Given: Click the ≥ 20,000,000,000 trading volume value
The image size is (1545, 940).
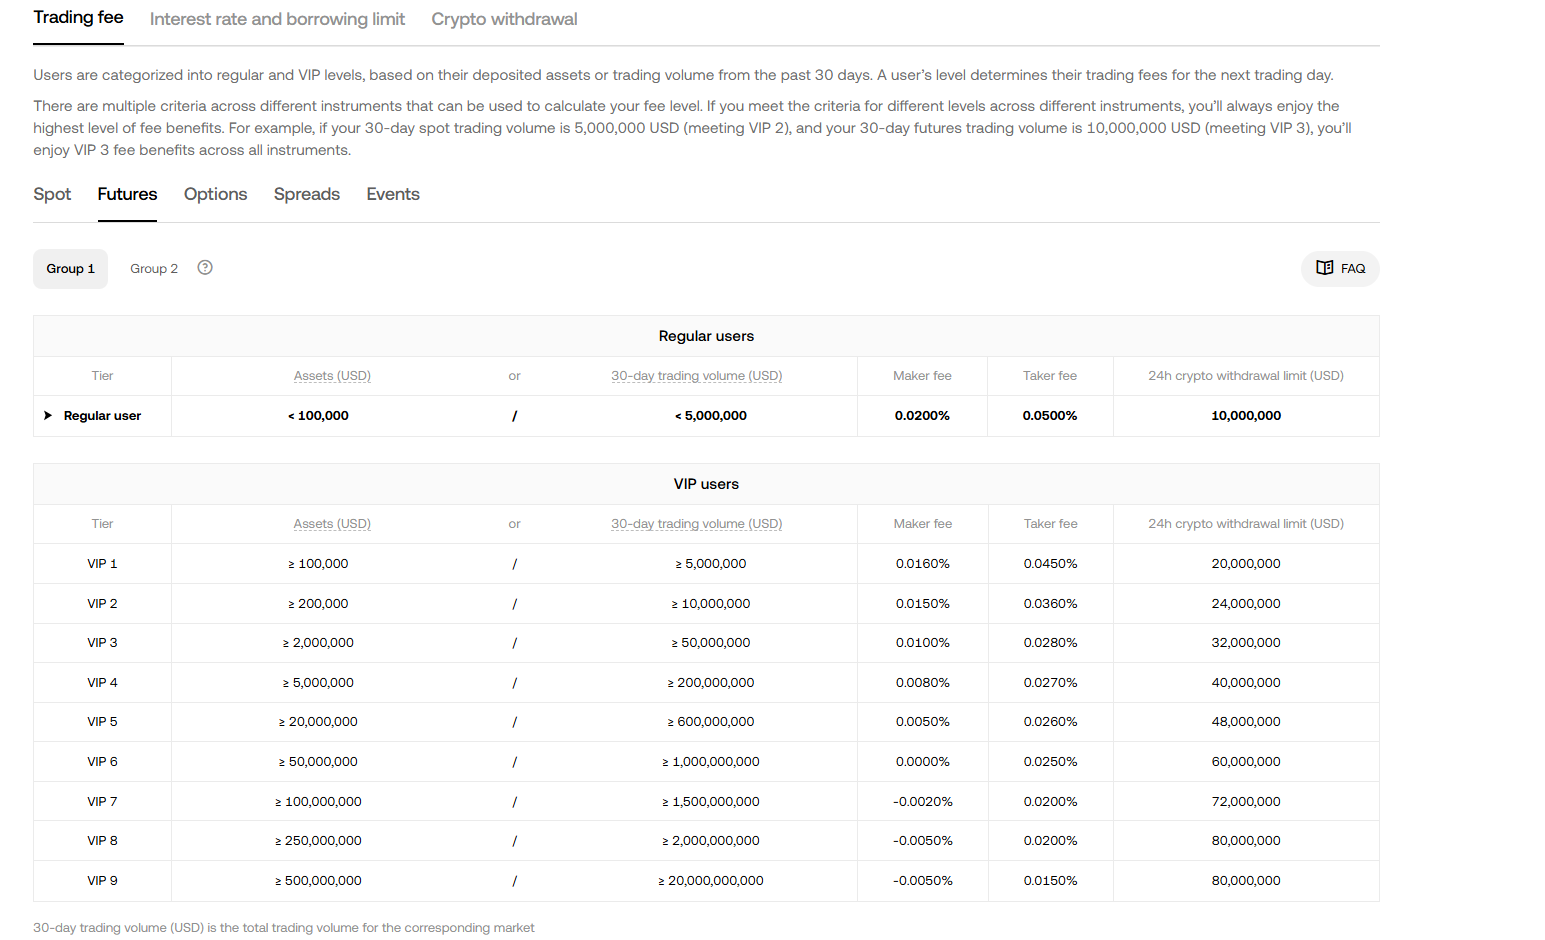Looking at the screenshot, I should (x=711, y=881).
